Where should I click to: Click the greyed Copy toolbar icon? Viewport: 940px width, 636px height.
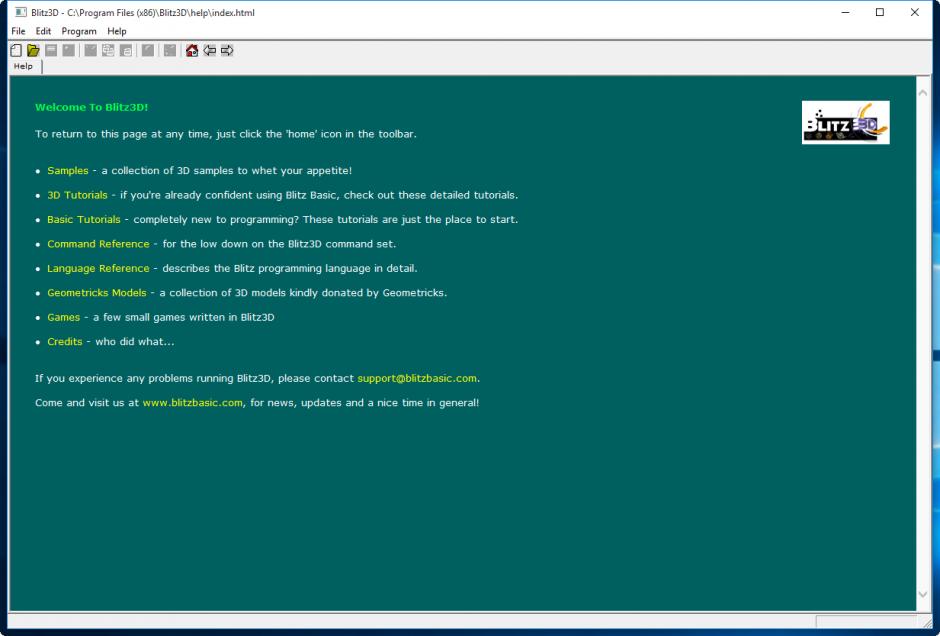pyautogui.click(x=108, y=50)
